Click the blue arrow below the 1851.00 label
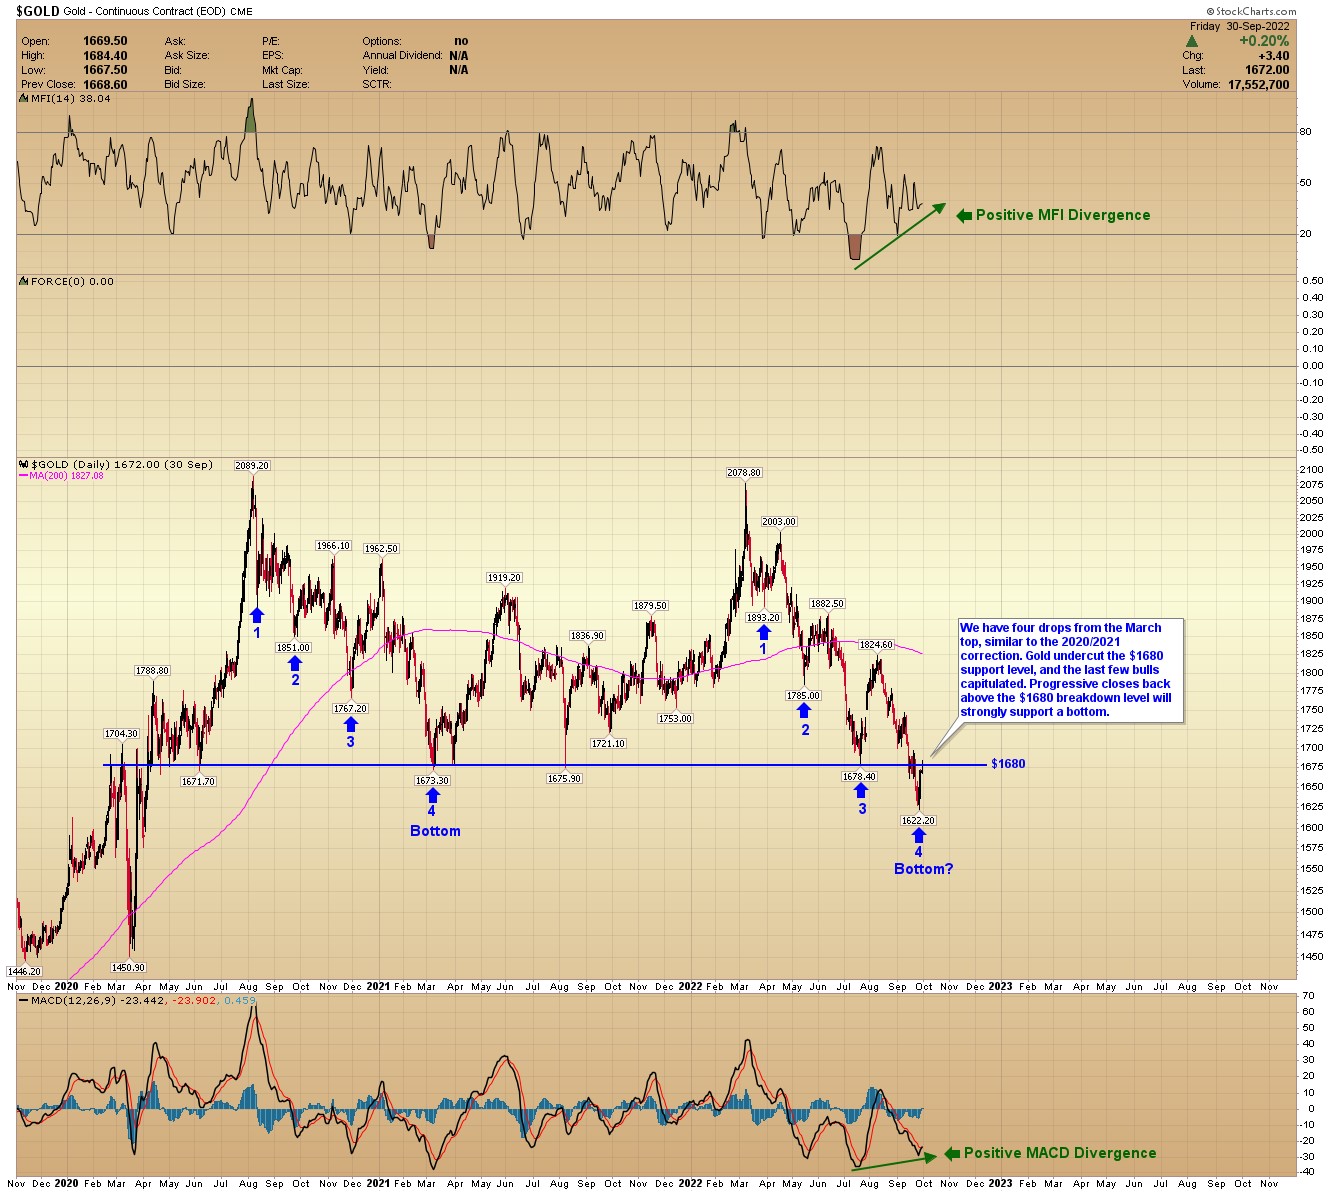Screen dimensions: 1340x1192 coord(295,663)
